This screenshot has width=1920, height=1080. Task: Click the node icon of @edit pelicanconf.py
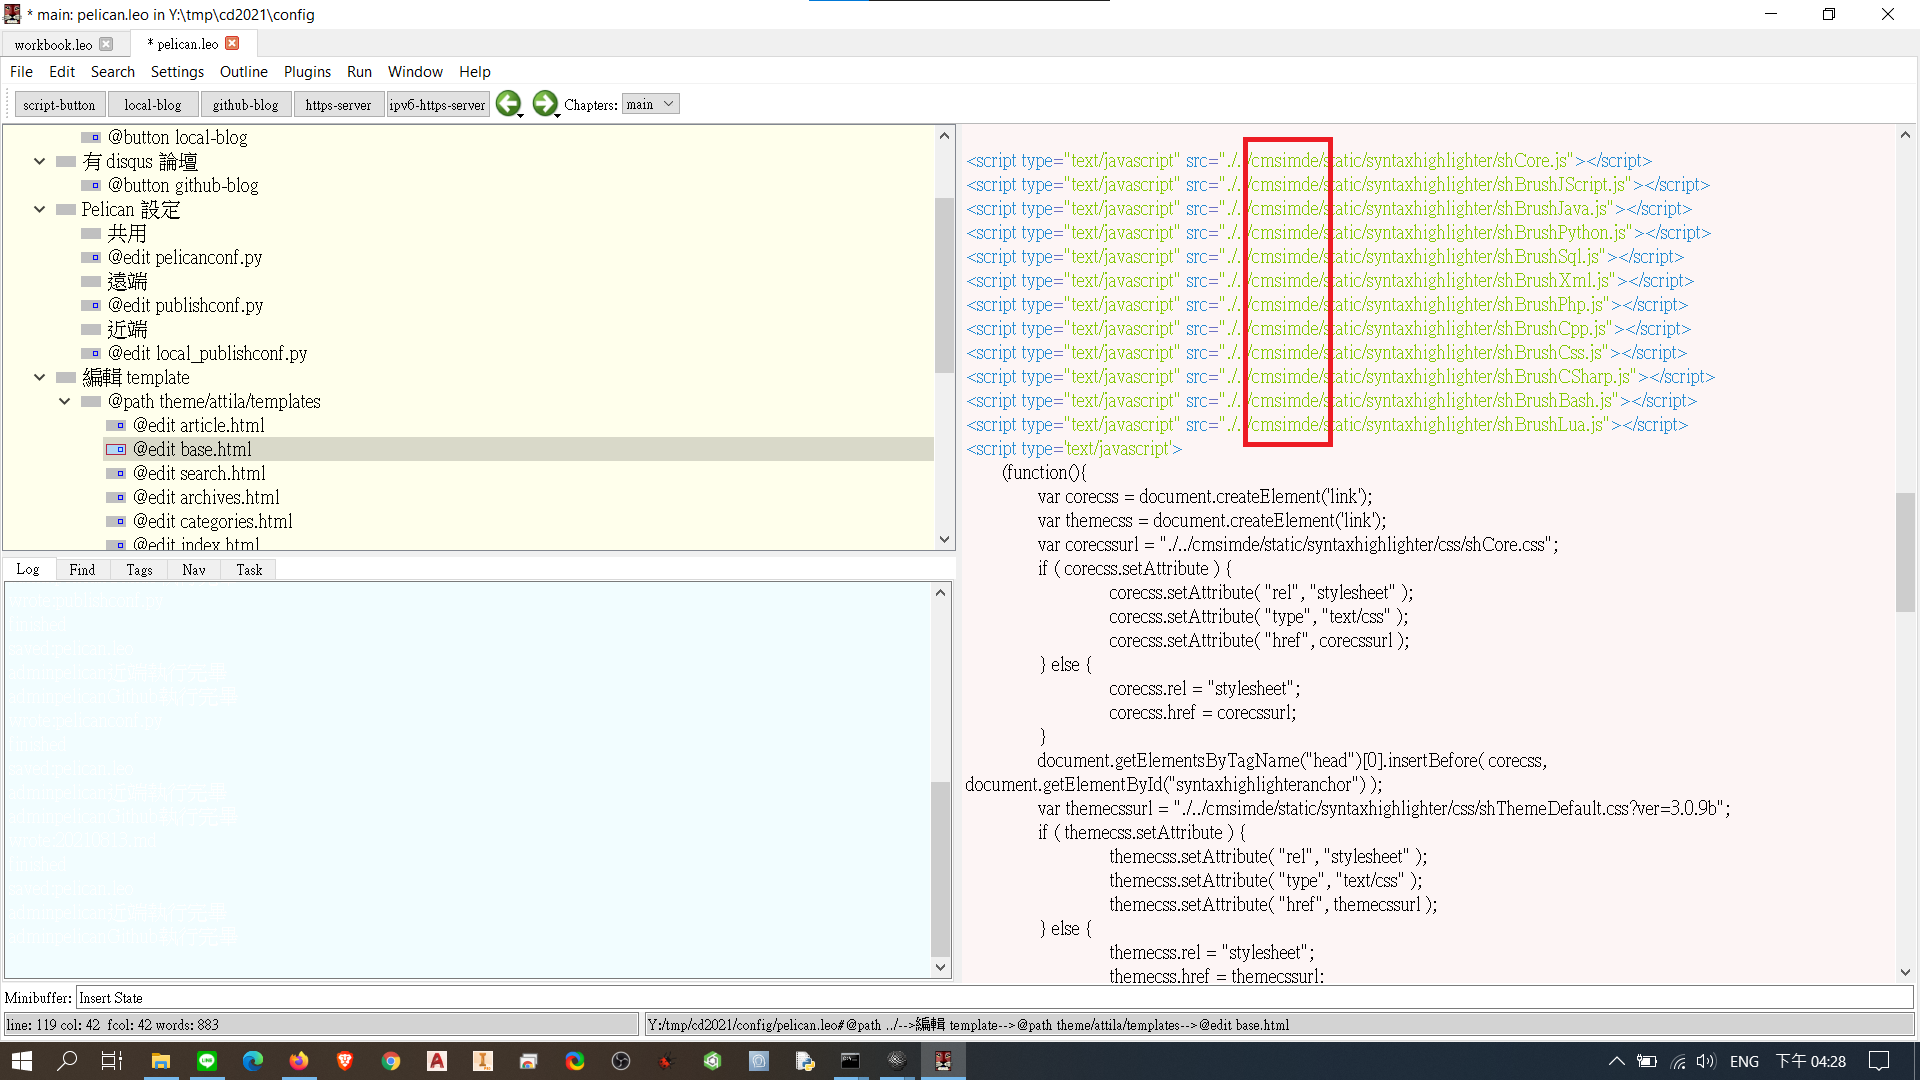(91, 258)
